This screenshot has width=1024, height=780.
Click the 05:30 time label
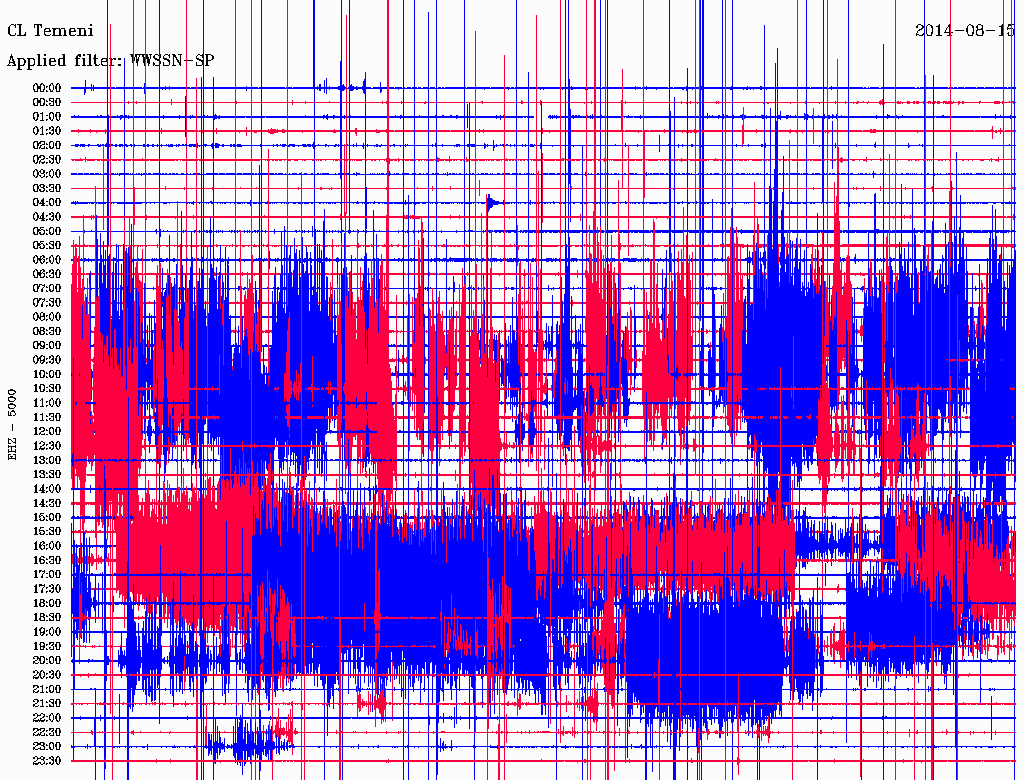coord(47,245)
